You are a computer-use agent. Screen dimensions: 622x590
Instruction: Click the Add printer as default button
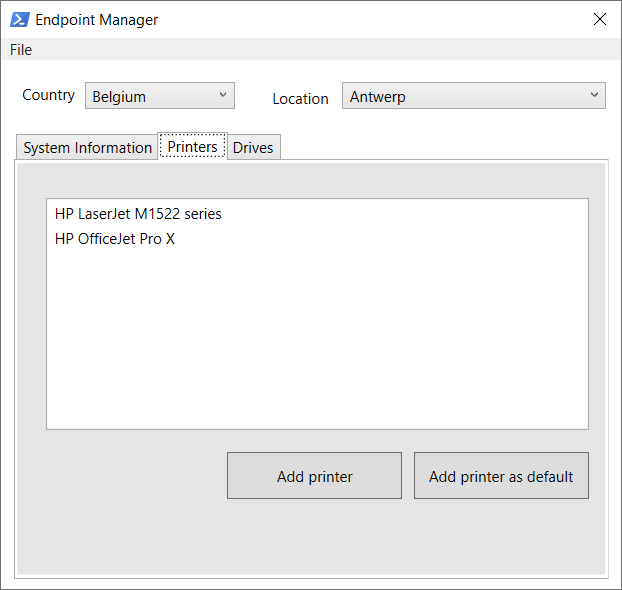[501, 475]
